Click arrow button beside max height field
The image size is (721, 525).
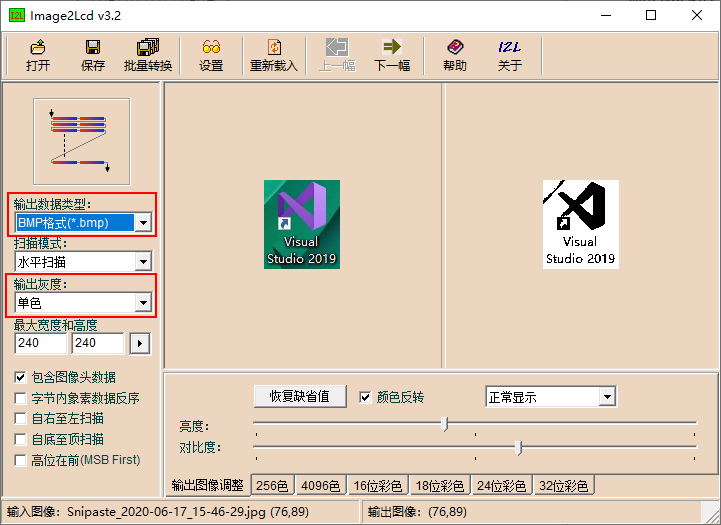tap(140, 343)
